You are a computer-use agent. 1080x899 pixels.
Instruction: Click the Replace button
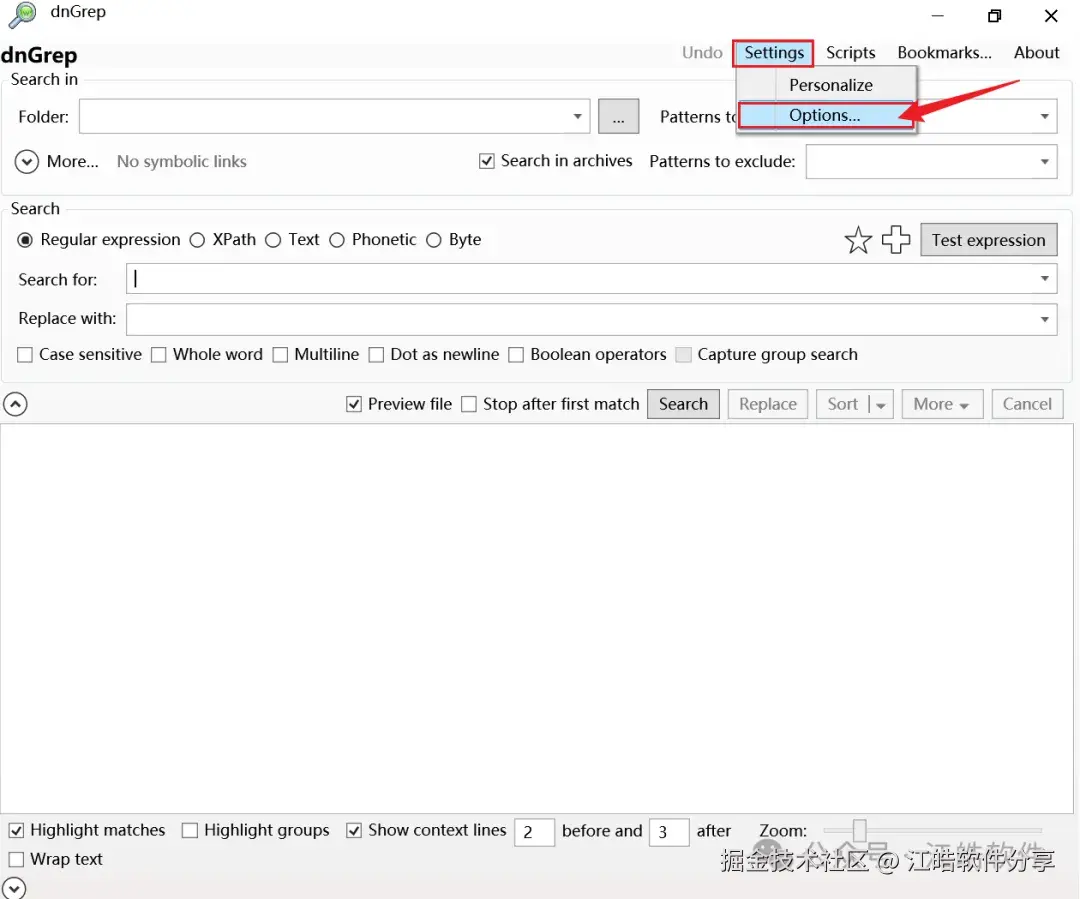click(767, 404)
